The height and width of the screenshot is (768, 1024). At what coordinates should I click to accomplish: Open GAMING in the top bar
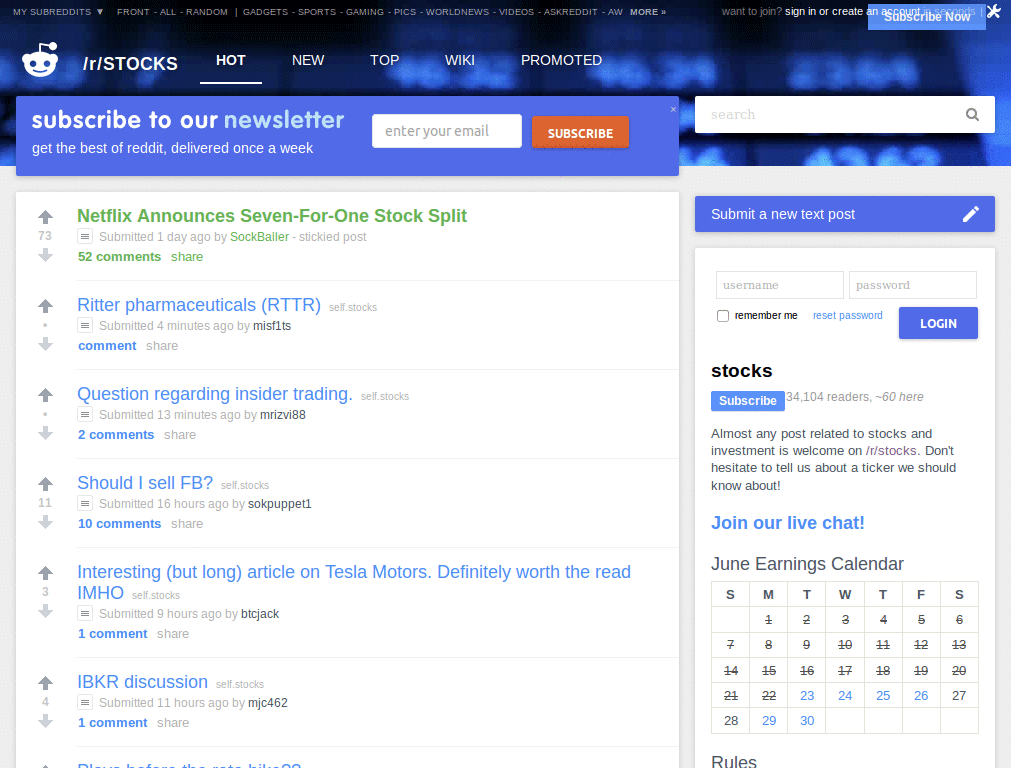tap(365, 12)
